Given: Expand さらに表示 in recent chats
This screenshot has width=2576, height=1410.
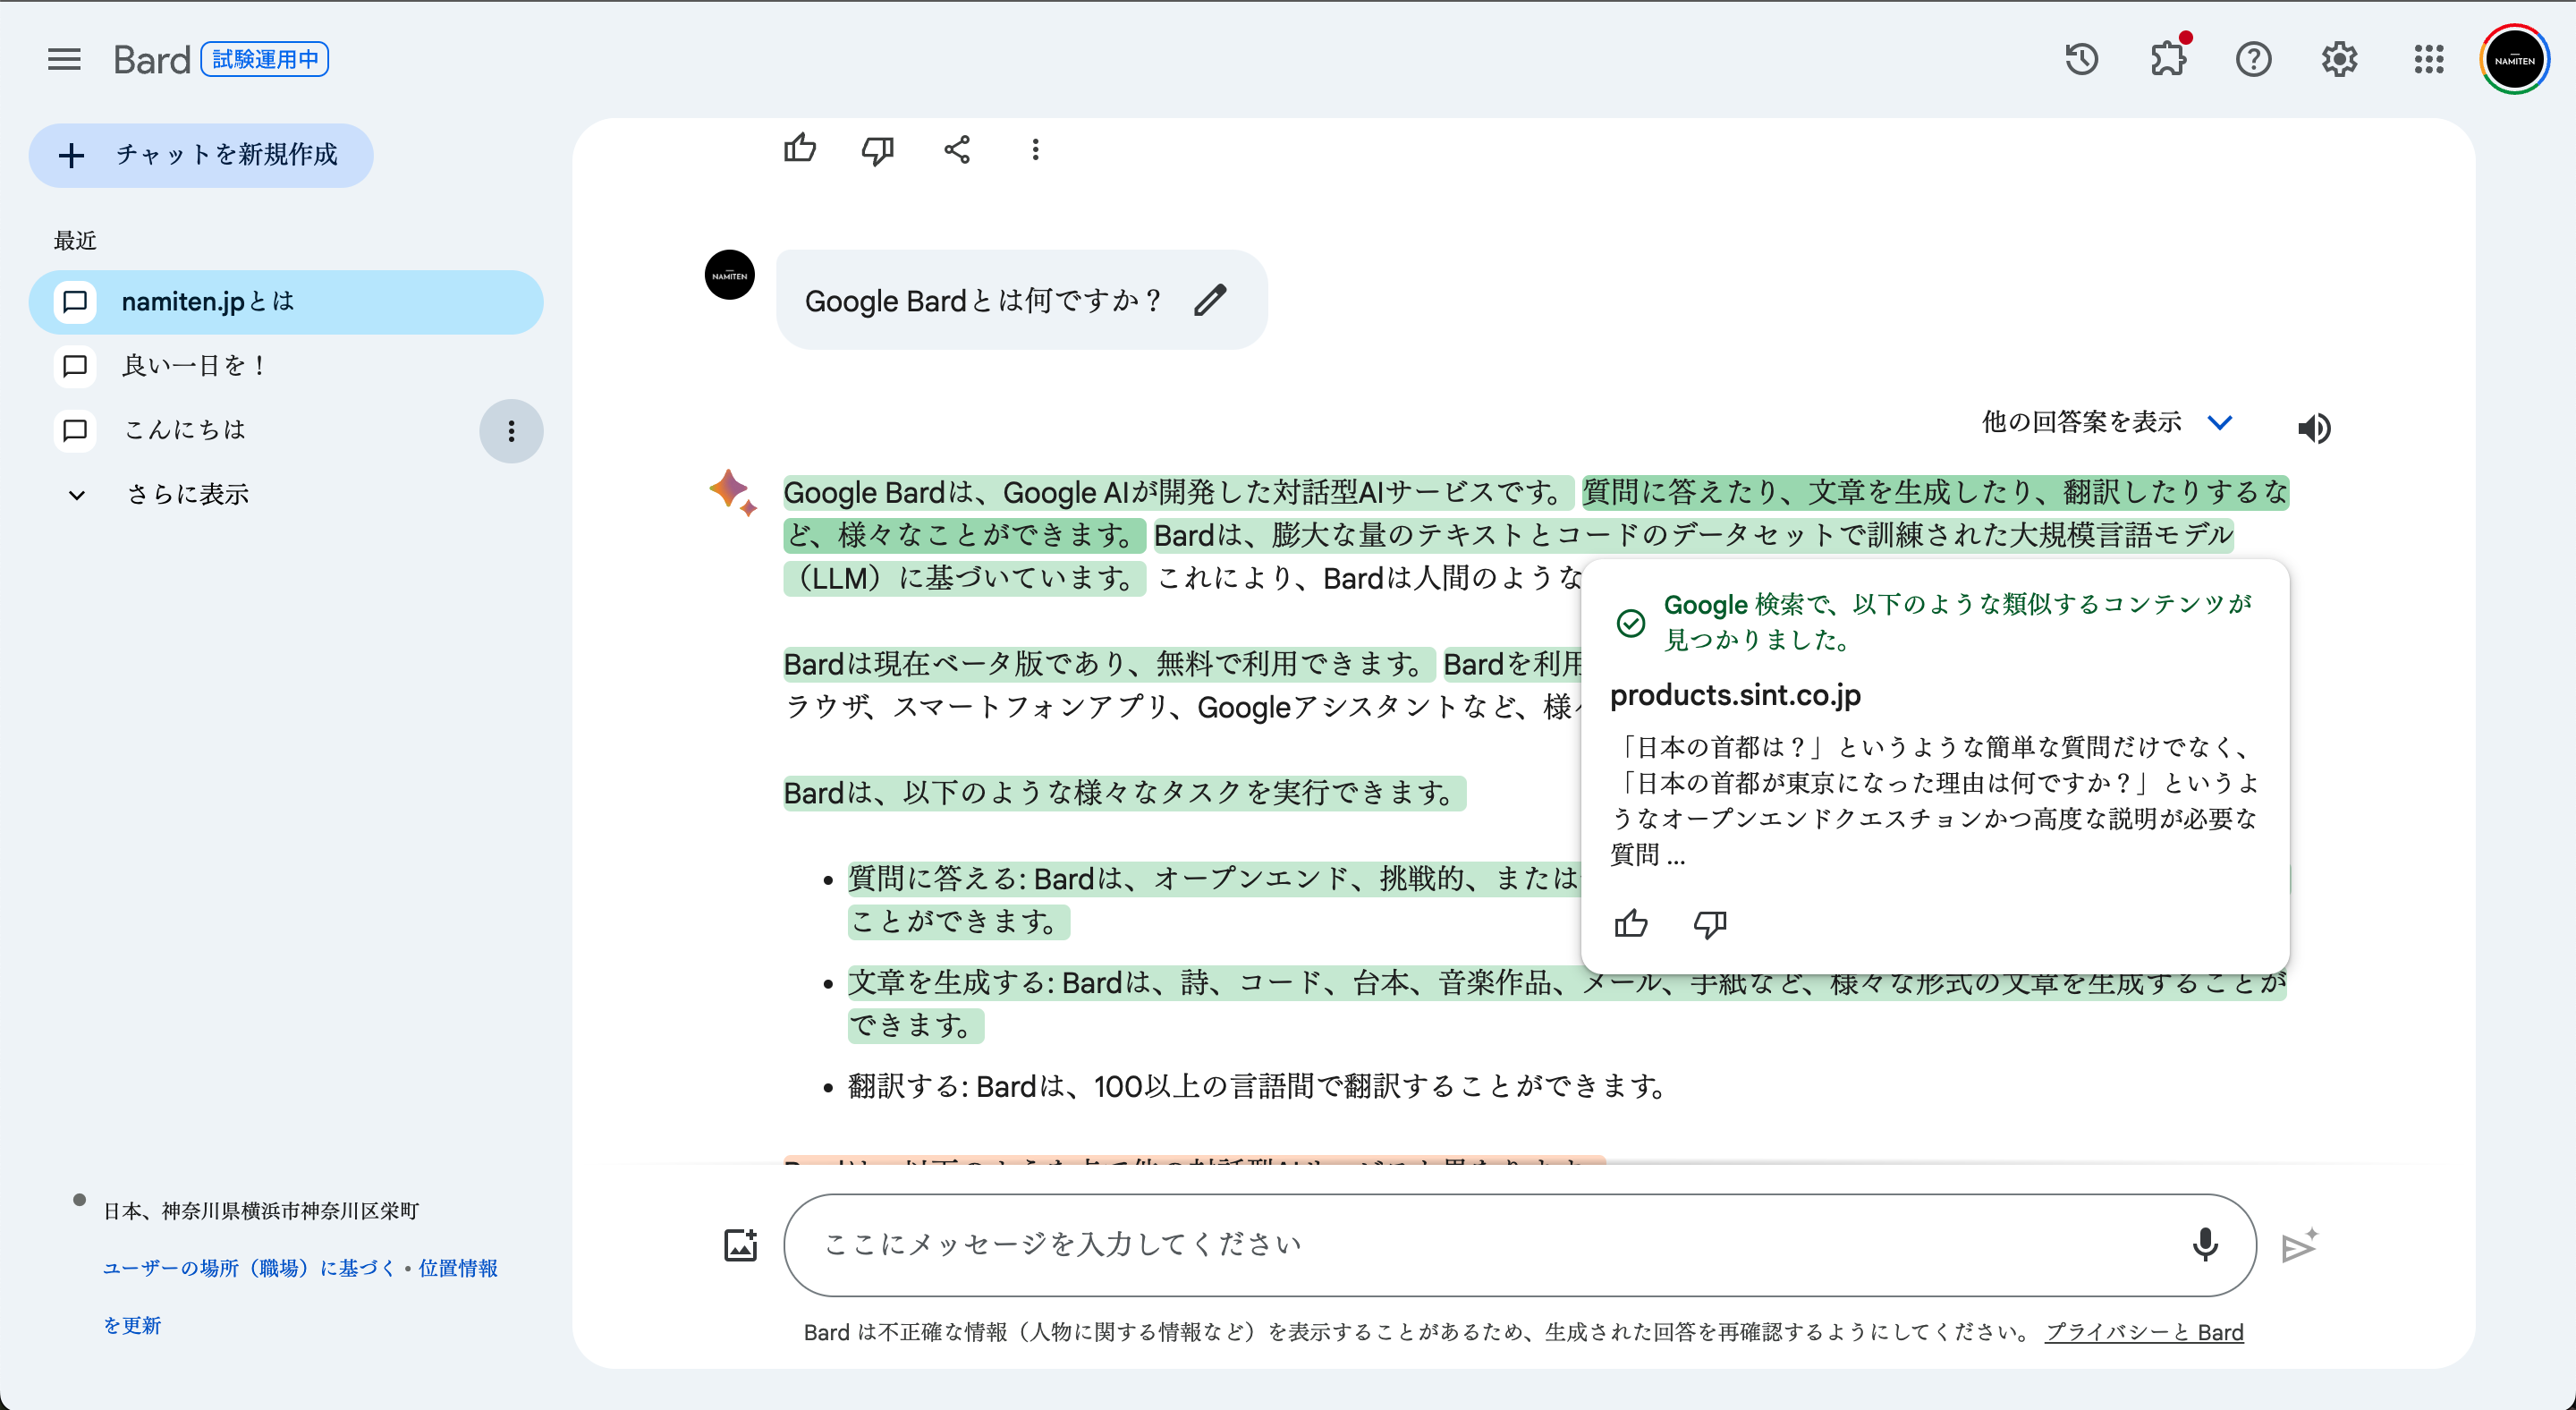Looking at the screenshot, I should click(x=160, y=494).
